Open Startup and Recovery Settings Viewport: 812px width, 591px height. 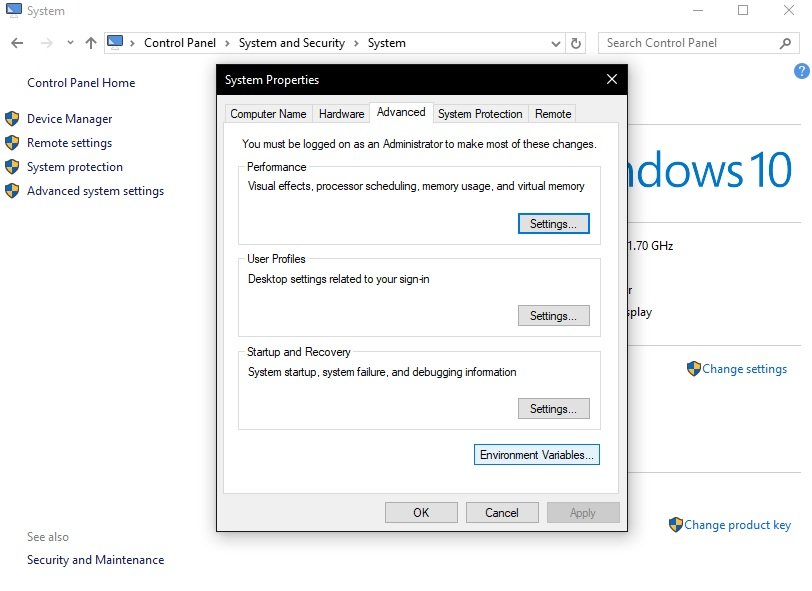tap(553, 409)
